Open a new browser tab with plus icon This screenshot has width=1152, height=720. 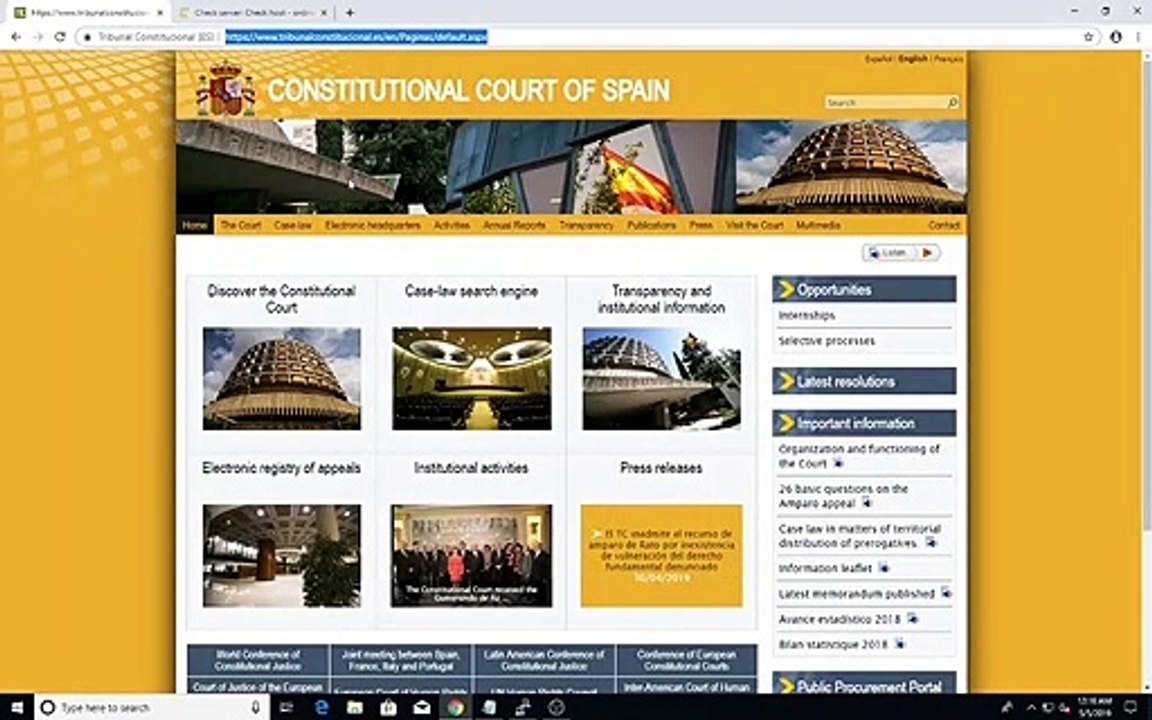(350, 12)
